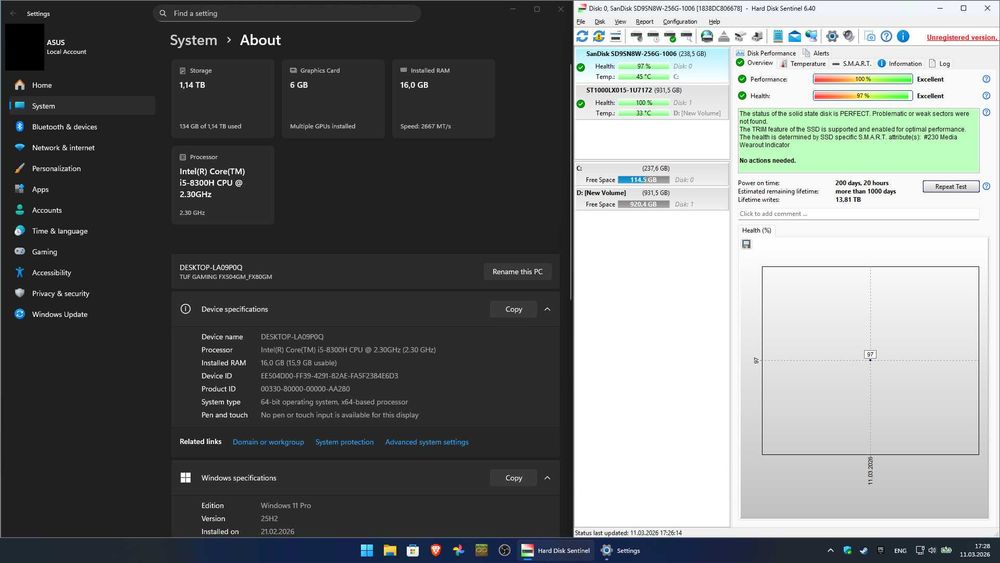
Task: Click the globe disk icon in Sentinel toolbar
Action: (707, 36)
